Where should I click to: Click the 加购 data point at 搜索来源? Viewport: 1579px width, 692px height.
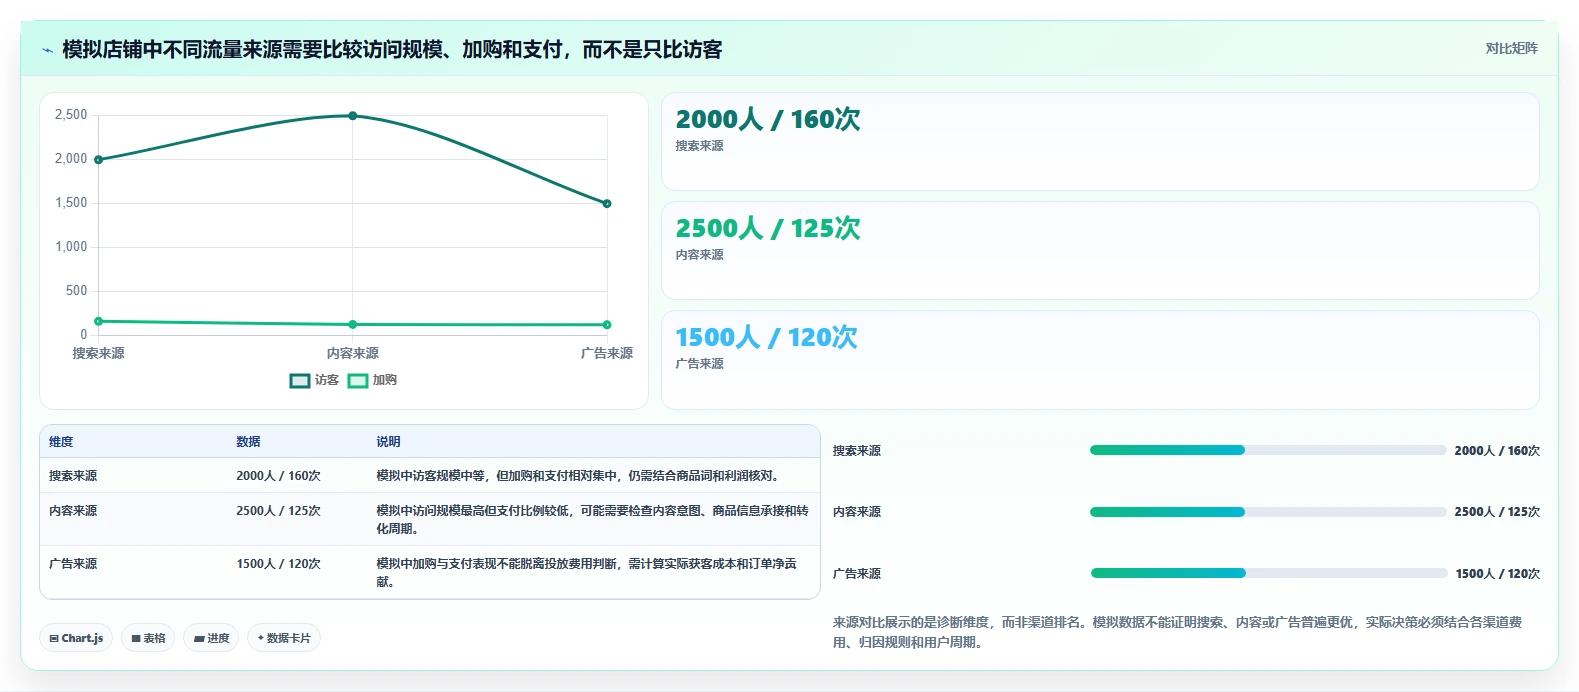[98, 321]
